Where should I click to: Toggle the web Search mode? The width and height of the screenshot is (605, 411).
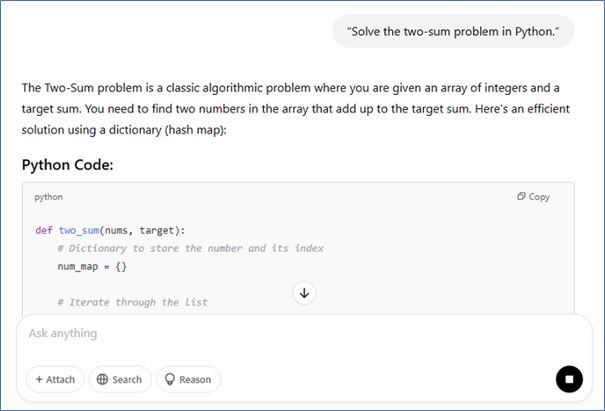coord(120,380)
